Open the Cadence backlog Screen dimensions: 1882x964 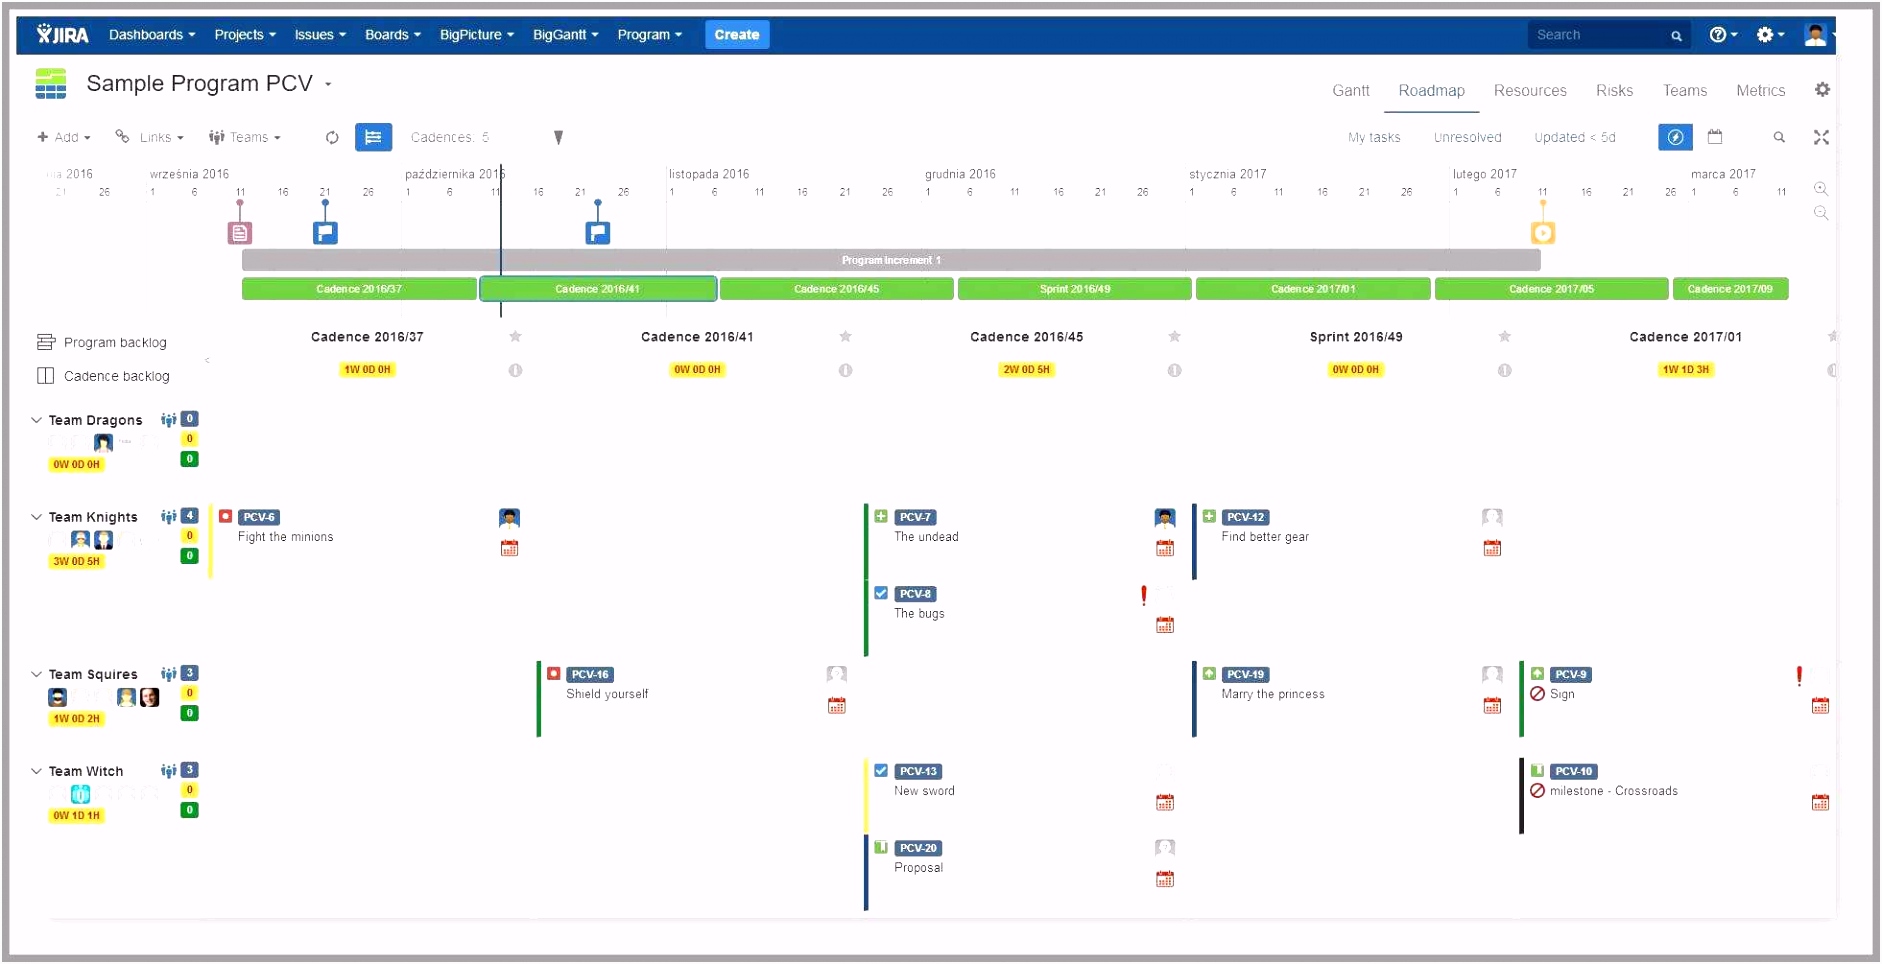pos(103,376)
